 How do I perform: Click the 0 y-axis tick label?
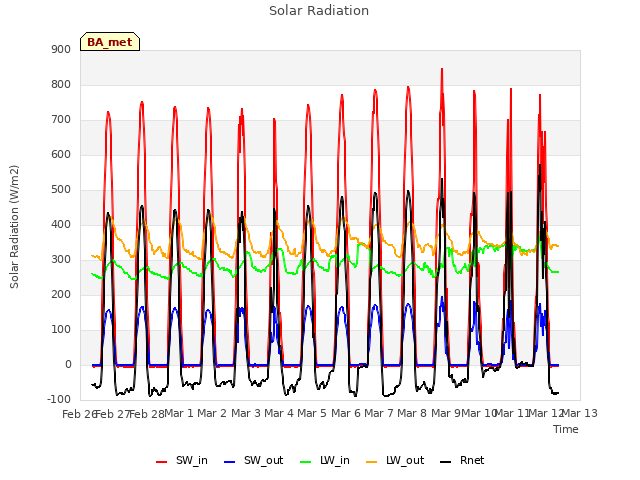coord(68,364)
